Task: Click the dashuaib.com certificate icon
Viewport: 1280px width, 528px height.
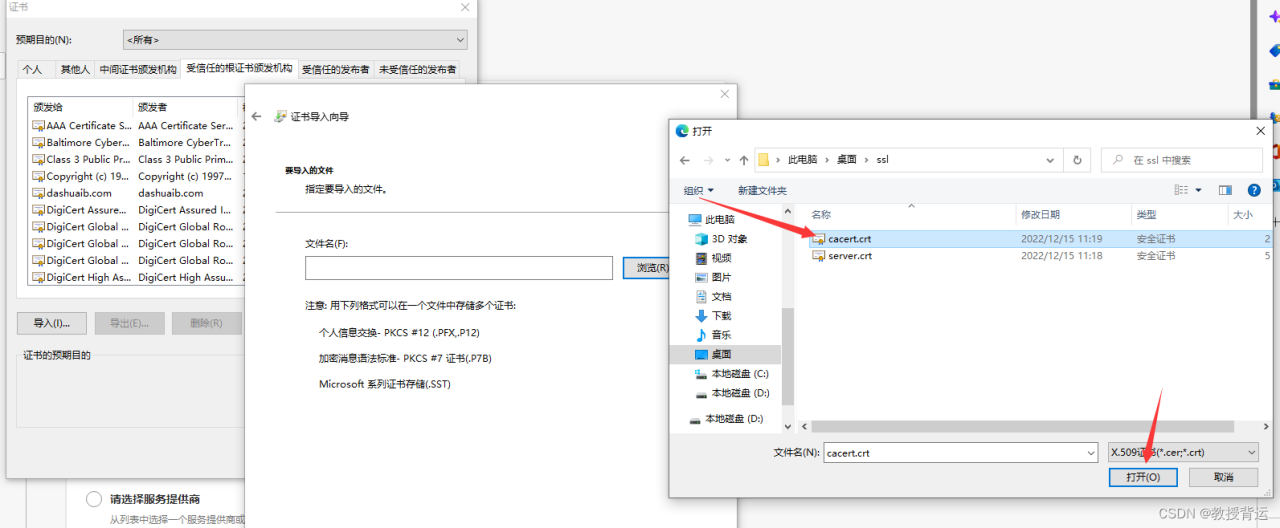Action: coord(39,193)
